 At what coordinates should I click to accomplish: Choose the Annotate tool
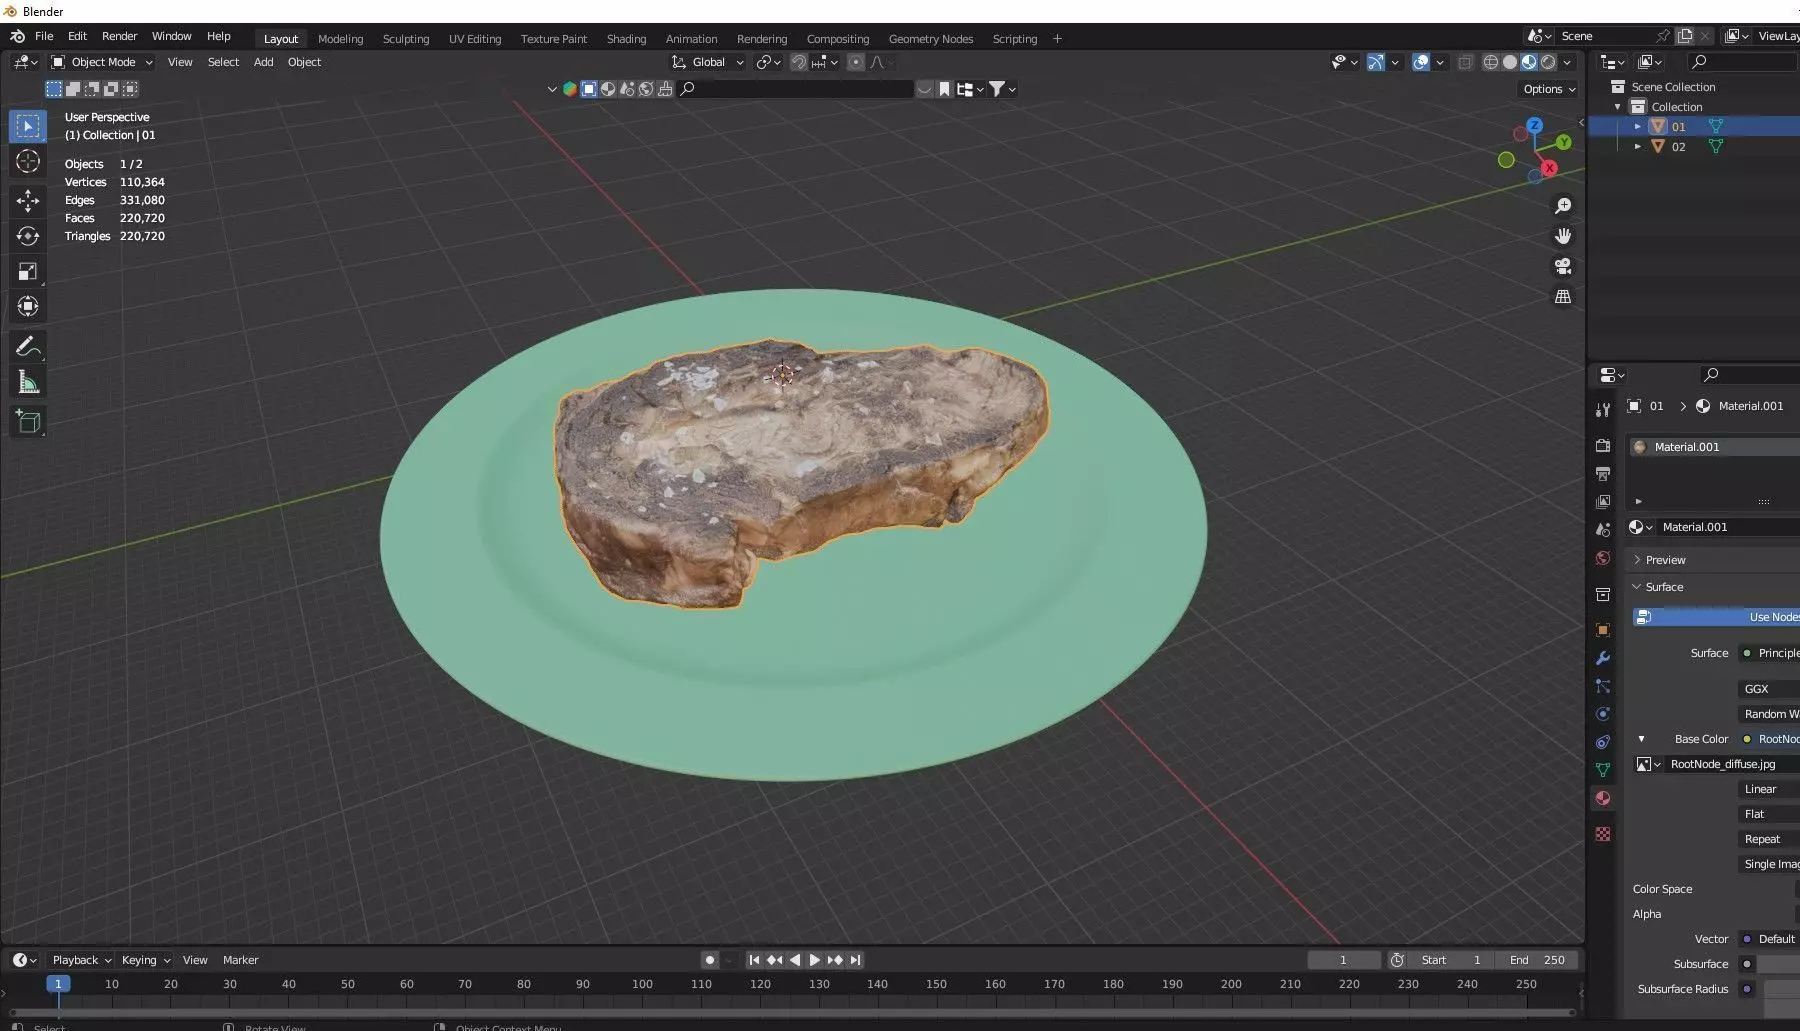pos(28,347)
